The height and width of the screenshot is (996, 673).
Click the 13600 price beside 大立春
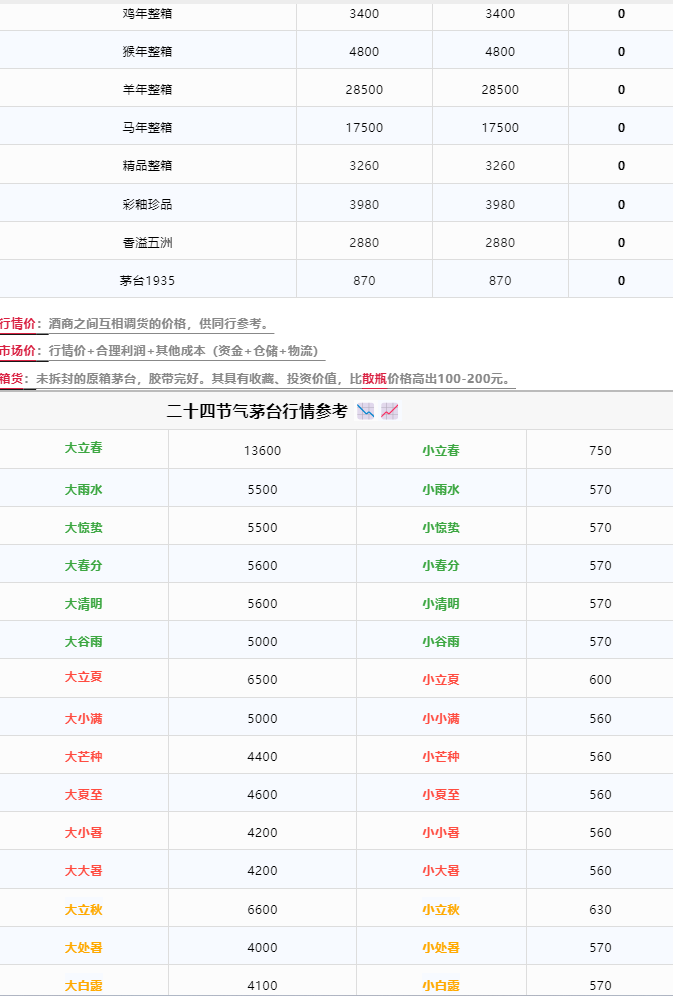pos(262,451)
